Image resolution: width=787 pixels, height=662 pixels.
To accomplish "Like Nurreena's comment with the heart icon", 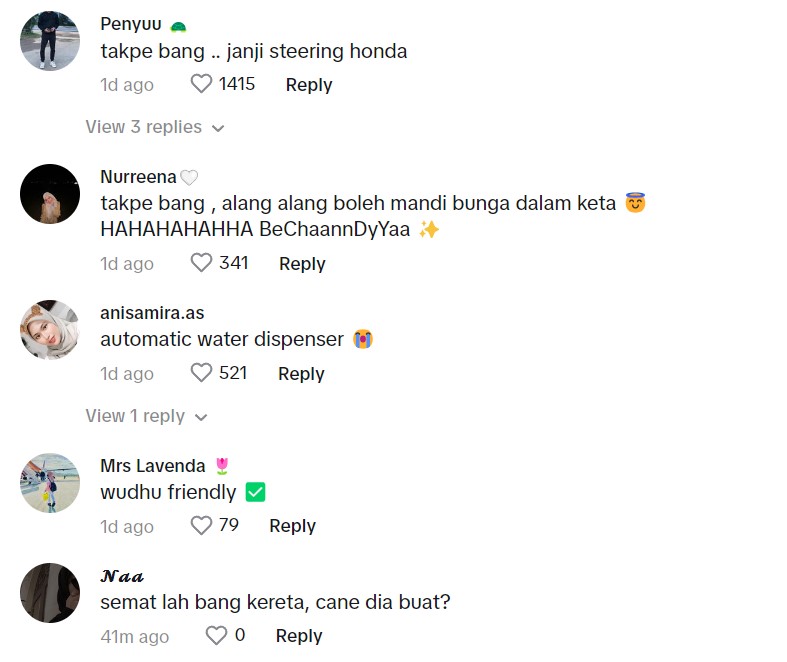I will (x=201, y=263).
